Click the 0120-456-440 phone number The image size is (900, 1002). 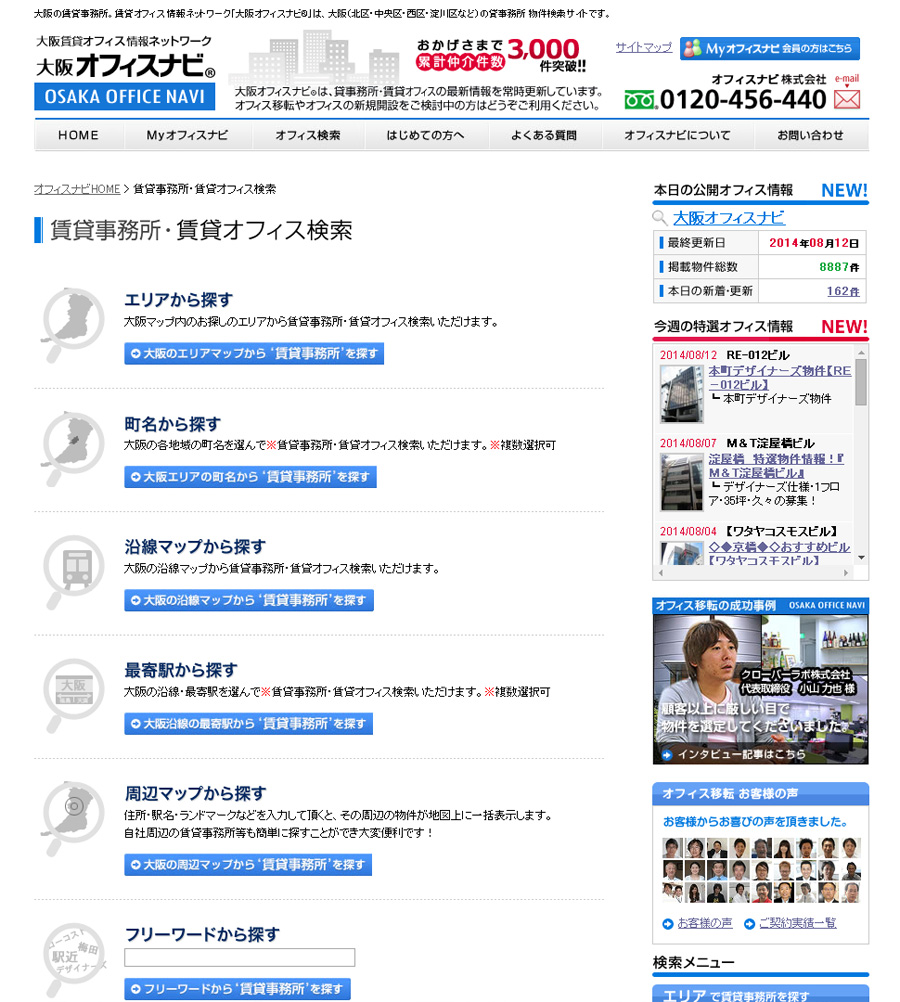coord(743,100)
